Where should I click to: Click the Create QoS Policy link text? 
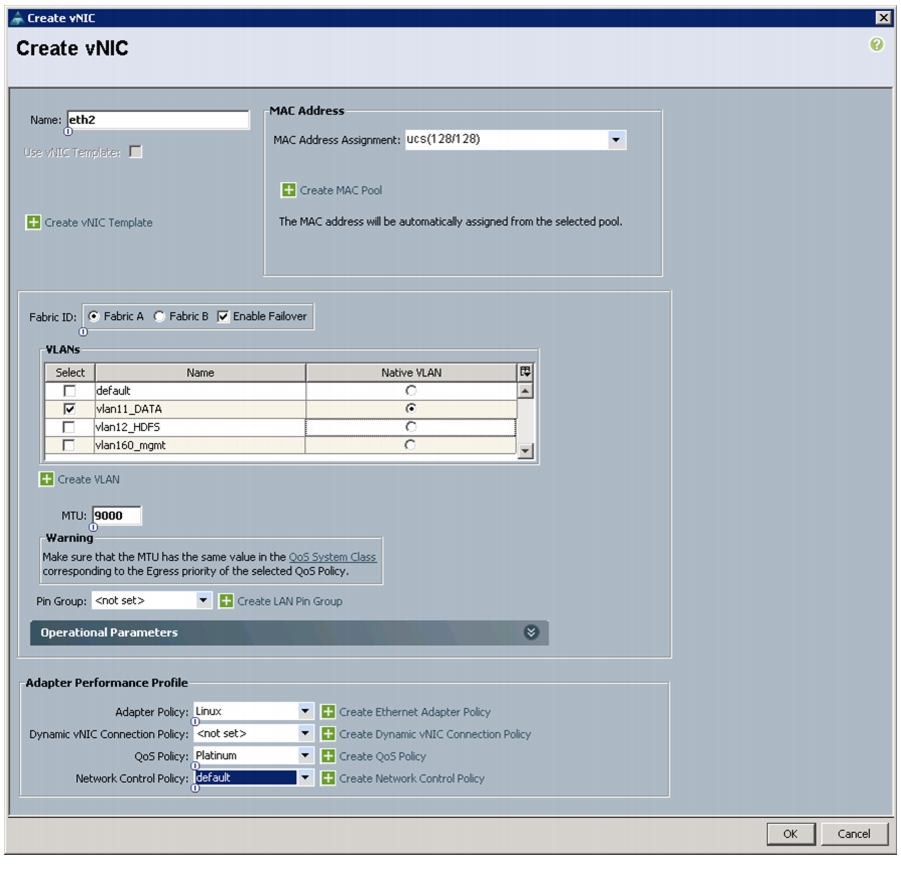[382, 756]
